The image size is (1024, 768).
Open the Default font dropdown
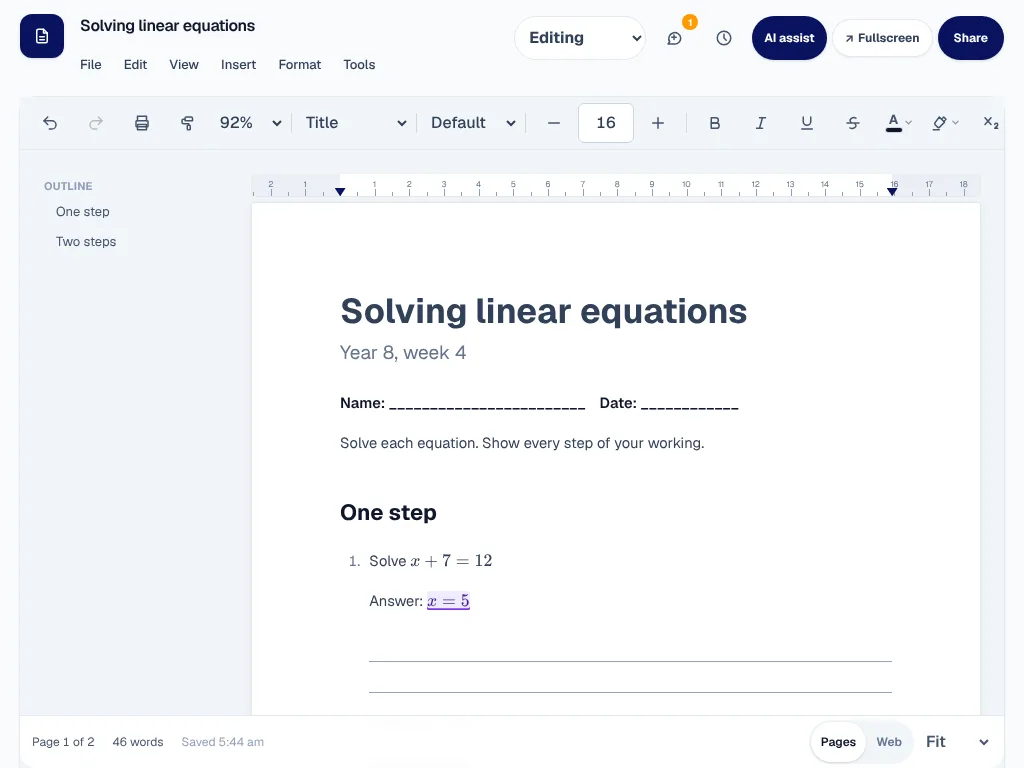click(x=473, y=123)
